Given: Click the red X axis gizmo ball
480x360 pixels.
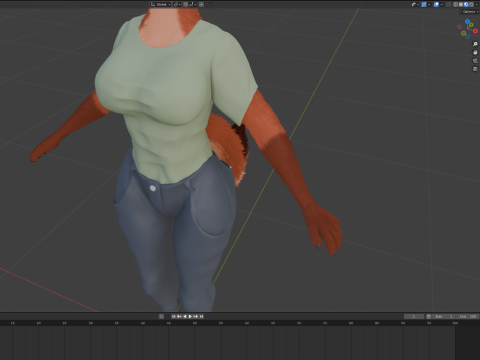Looking at the screenshot, I should pos(475,31).
